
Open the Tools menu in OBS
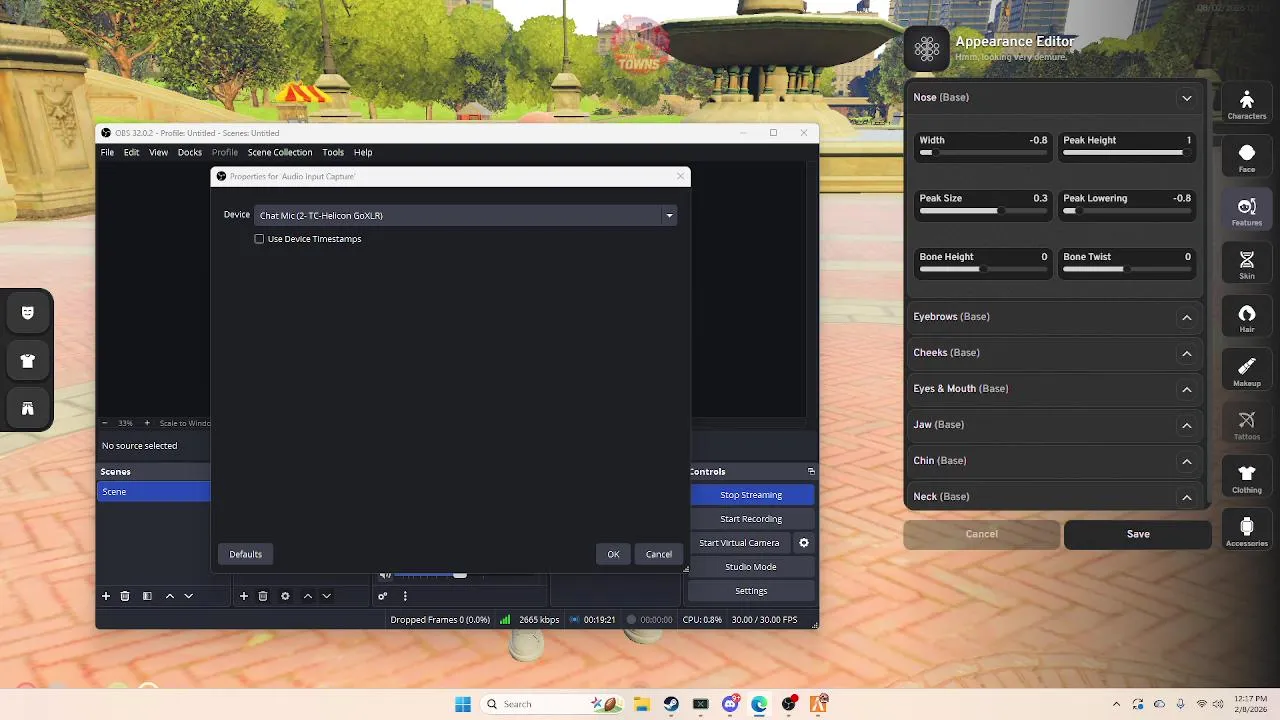click(x=333, y=153)
